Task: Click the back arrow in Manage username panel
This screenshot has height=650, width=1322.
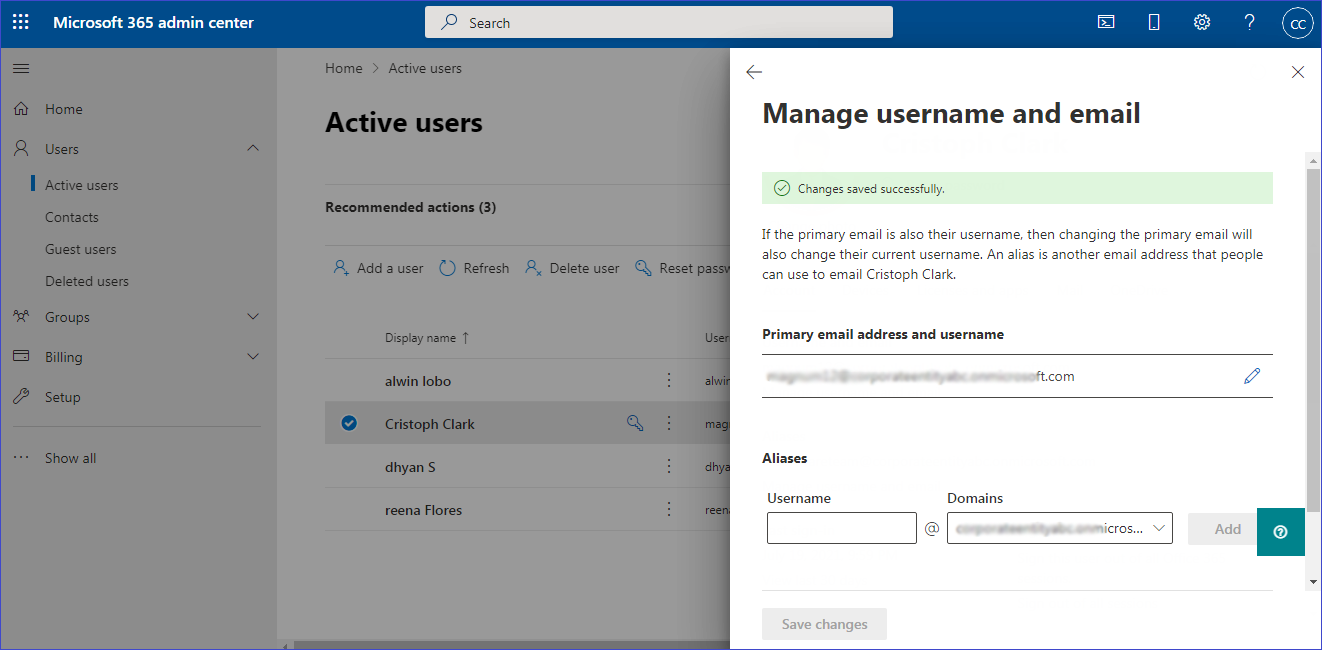Action: click(x=754, y=72)
